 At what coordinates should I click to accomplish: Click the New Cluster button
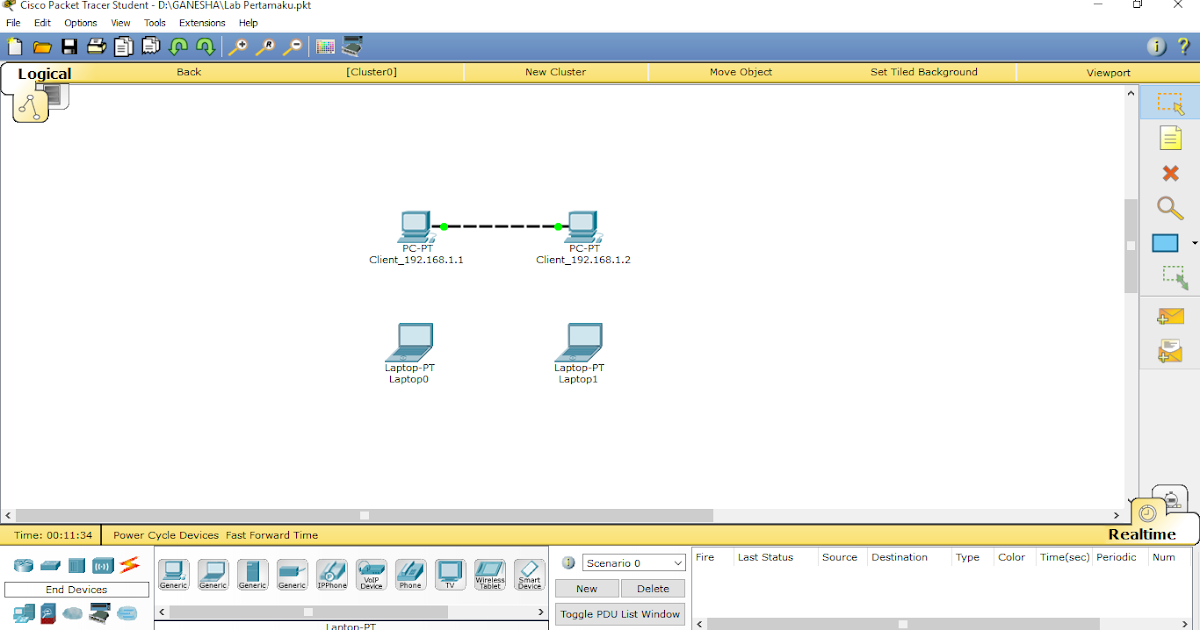[x=555, y=71]
